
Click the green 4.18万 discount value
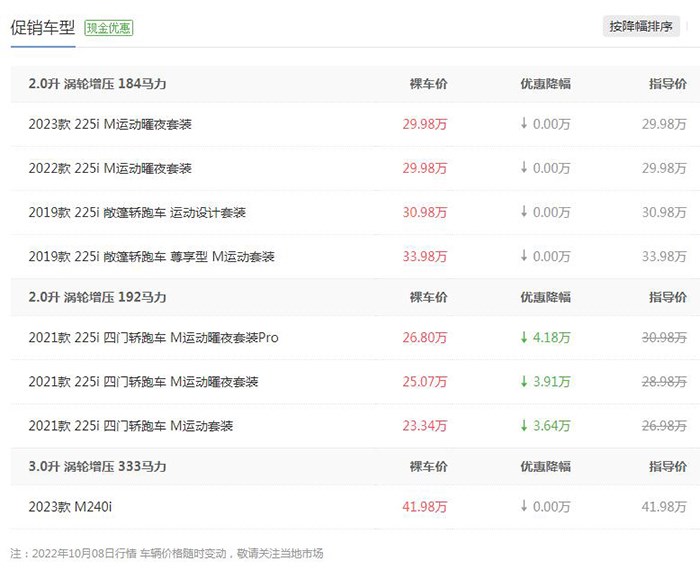[x=552, y=337]
